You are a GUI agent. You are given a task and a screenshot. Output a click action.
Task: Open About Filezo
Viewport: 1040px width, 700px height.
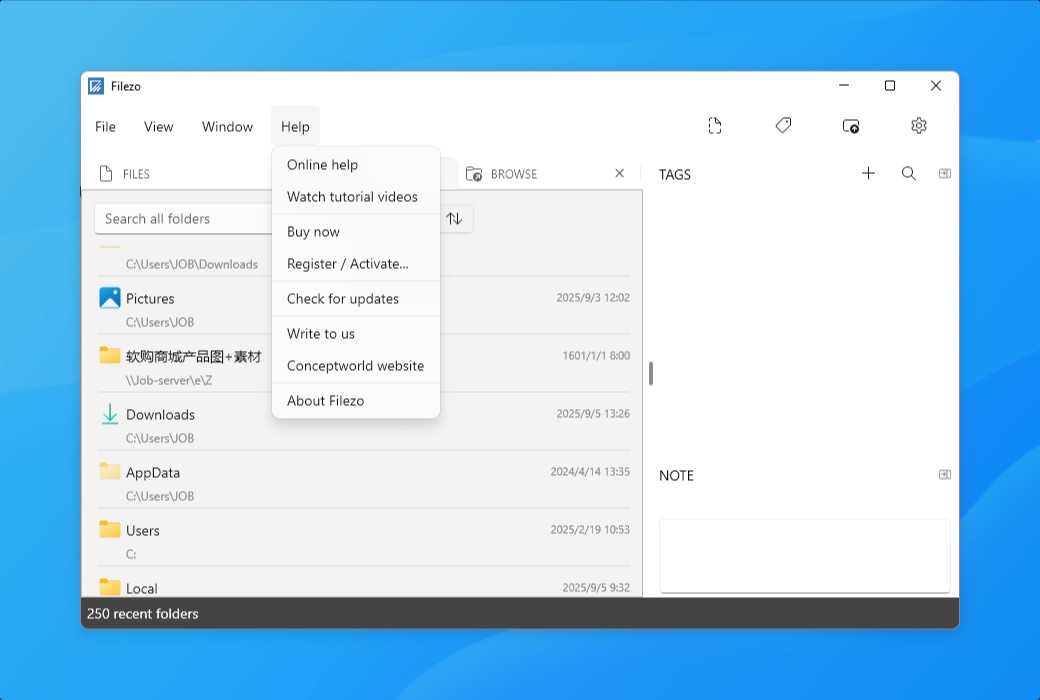[356, 401]
